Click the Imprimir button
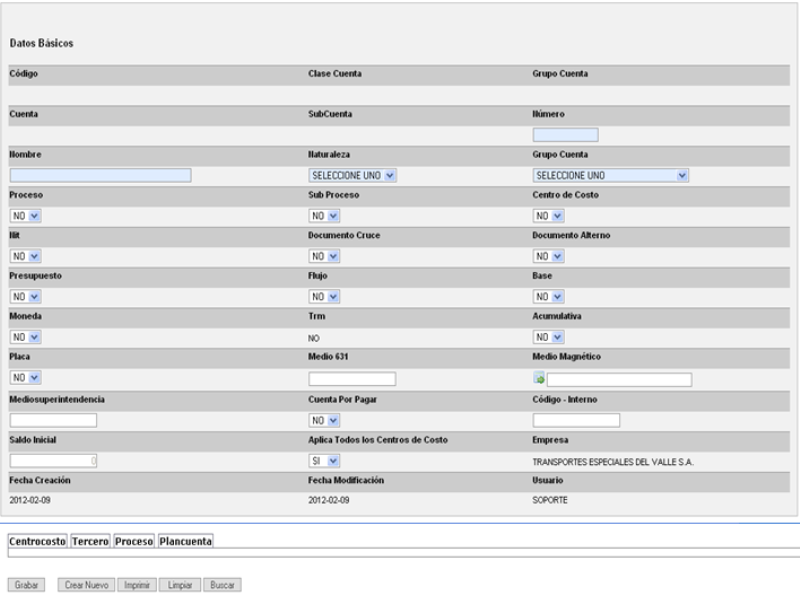This screenshot has width=800, height=595. coord(136,581)
